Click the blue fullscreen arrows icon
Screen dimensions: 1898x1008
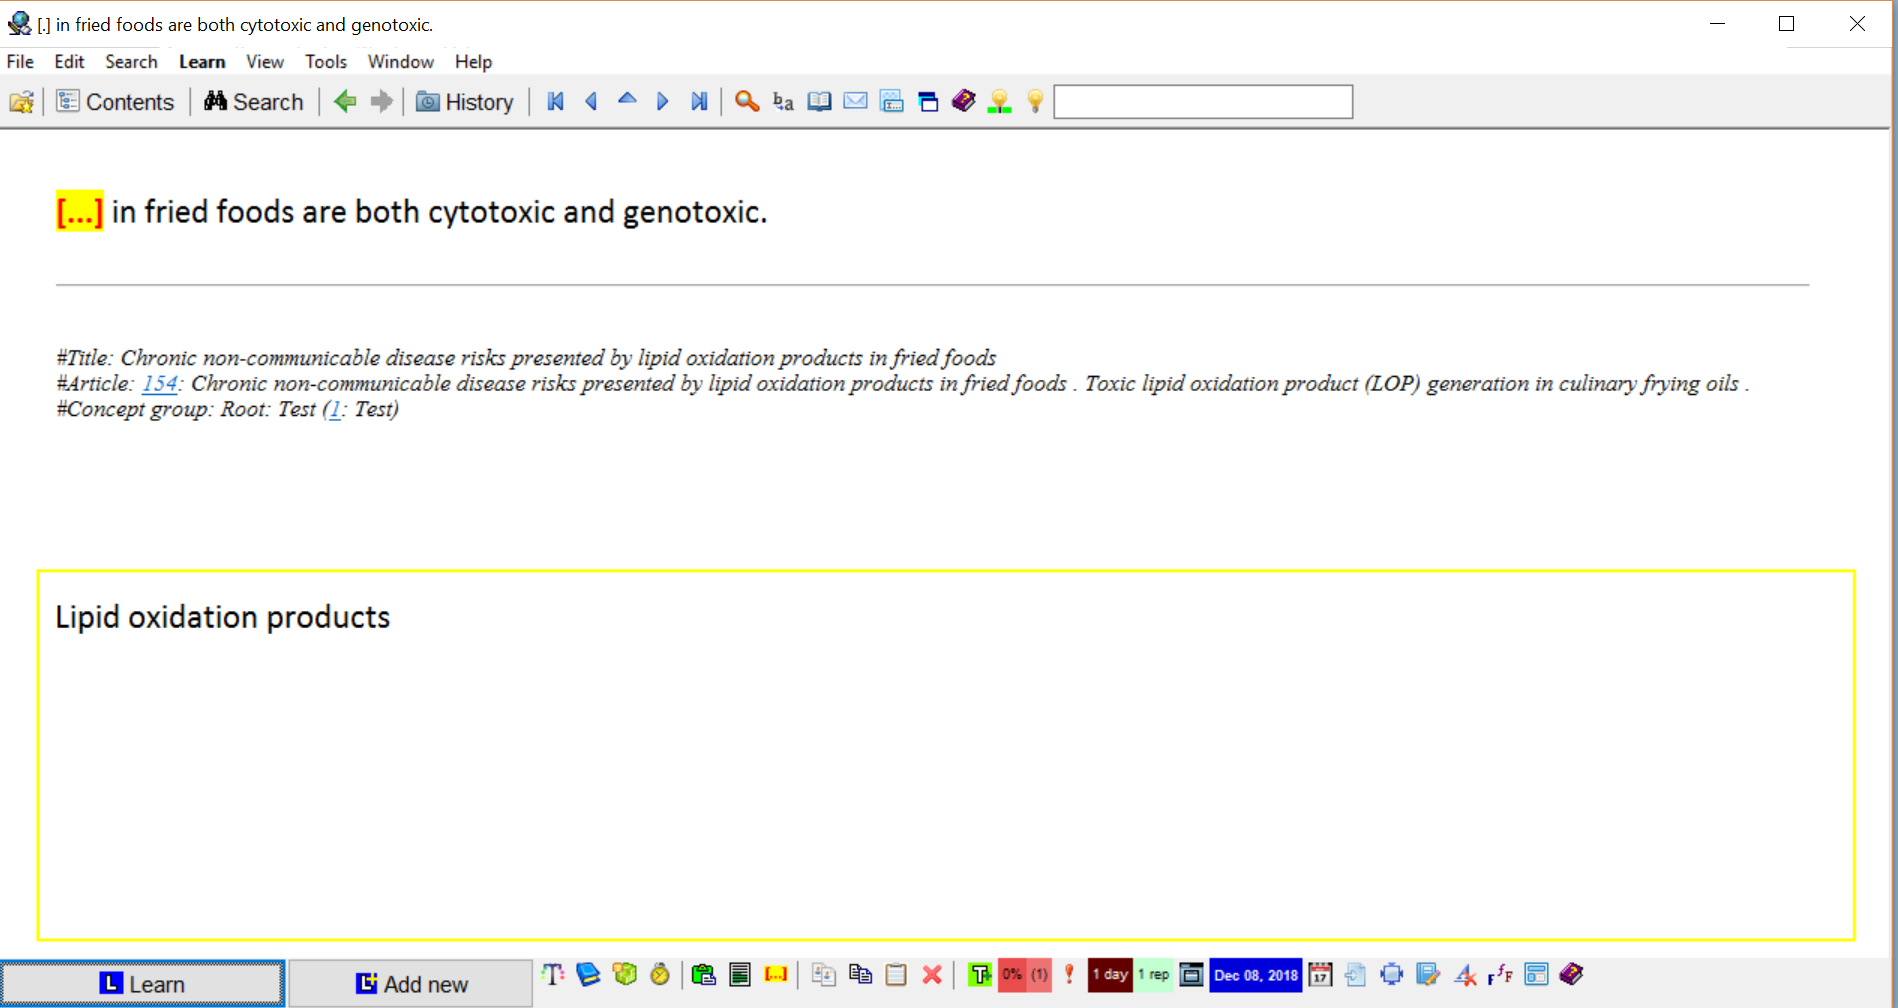(x=1391, y=974)
